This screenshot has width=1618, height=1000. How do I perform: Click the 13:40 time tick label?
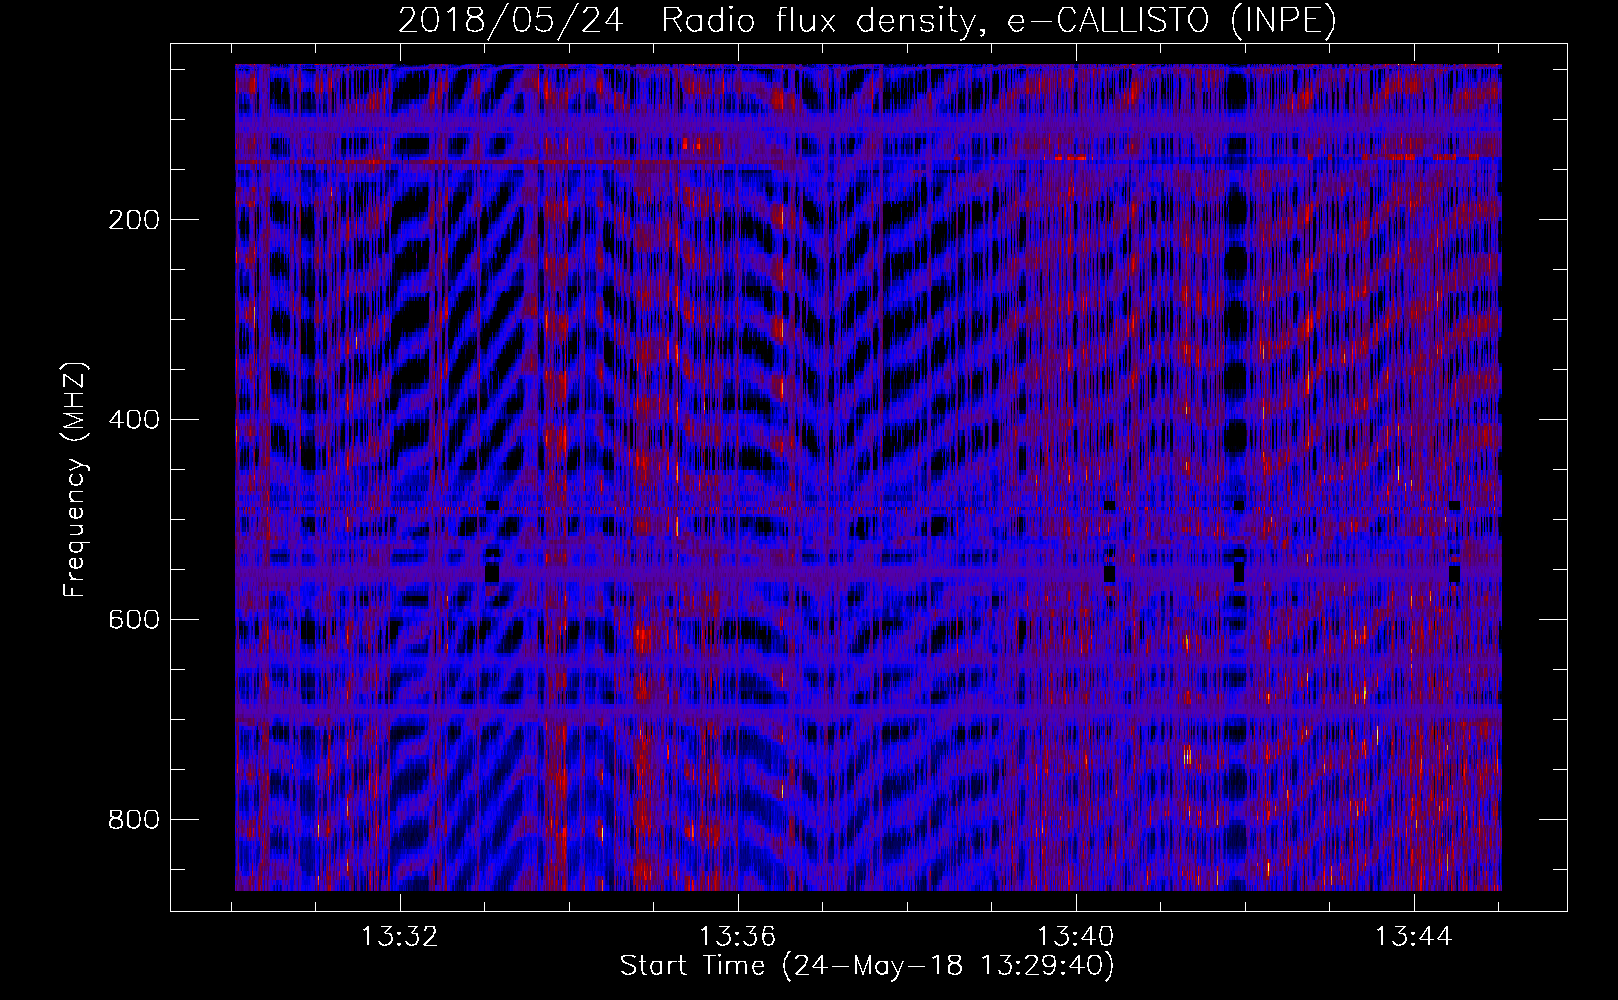[x=1076, y=937]
